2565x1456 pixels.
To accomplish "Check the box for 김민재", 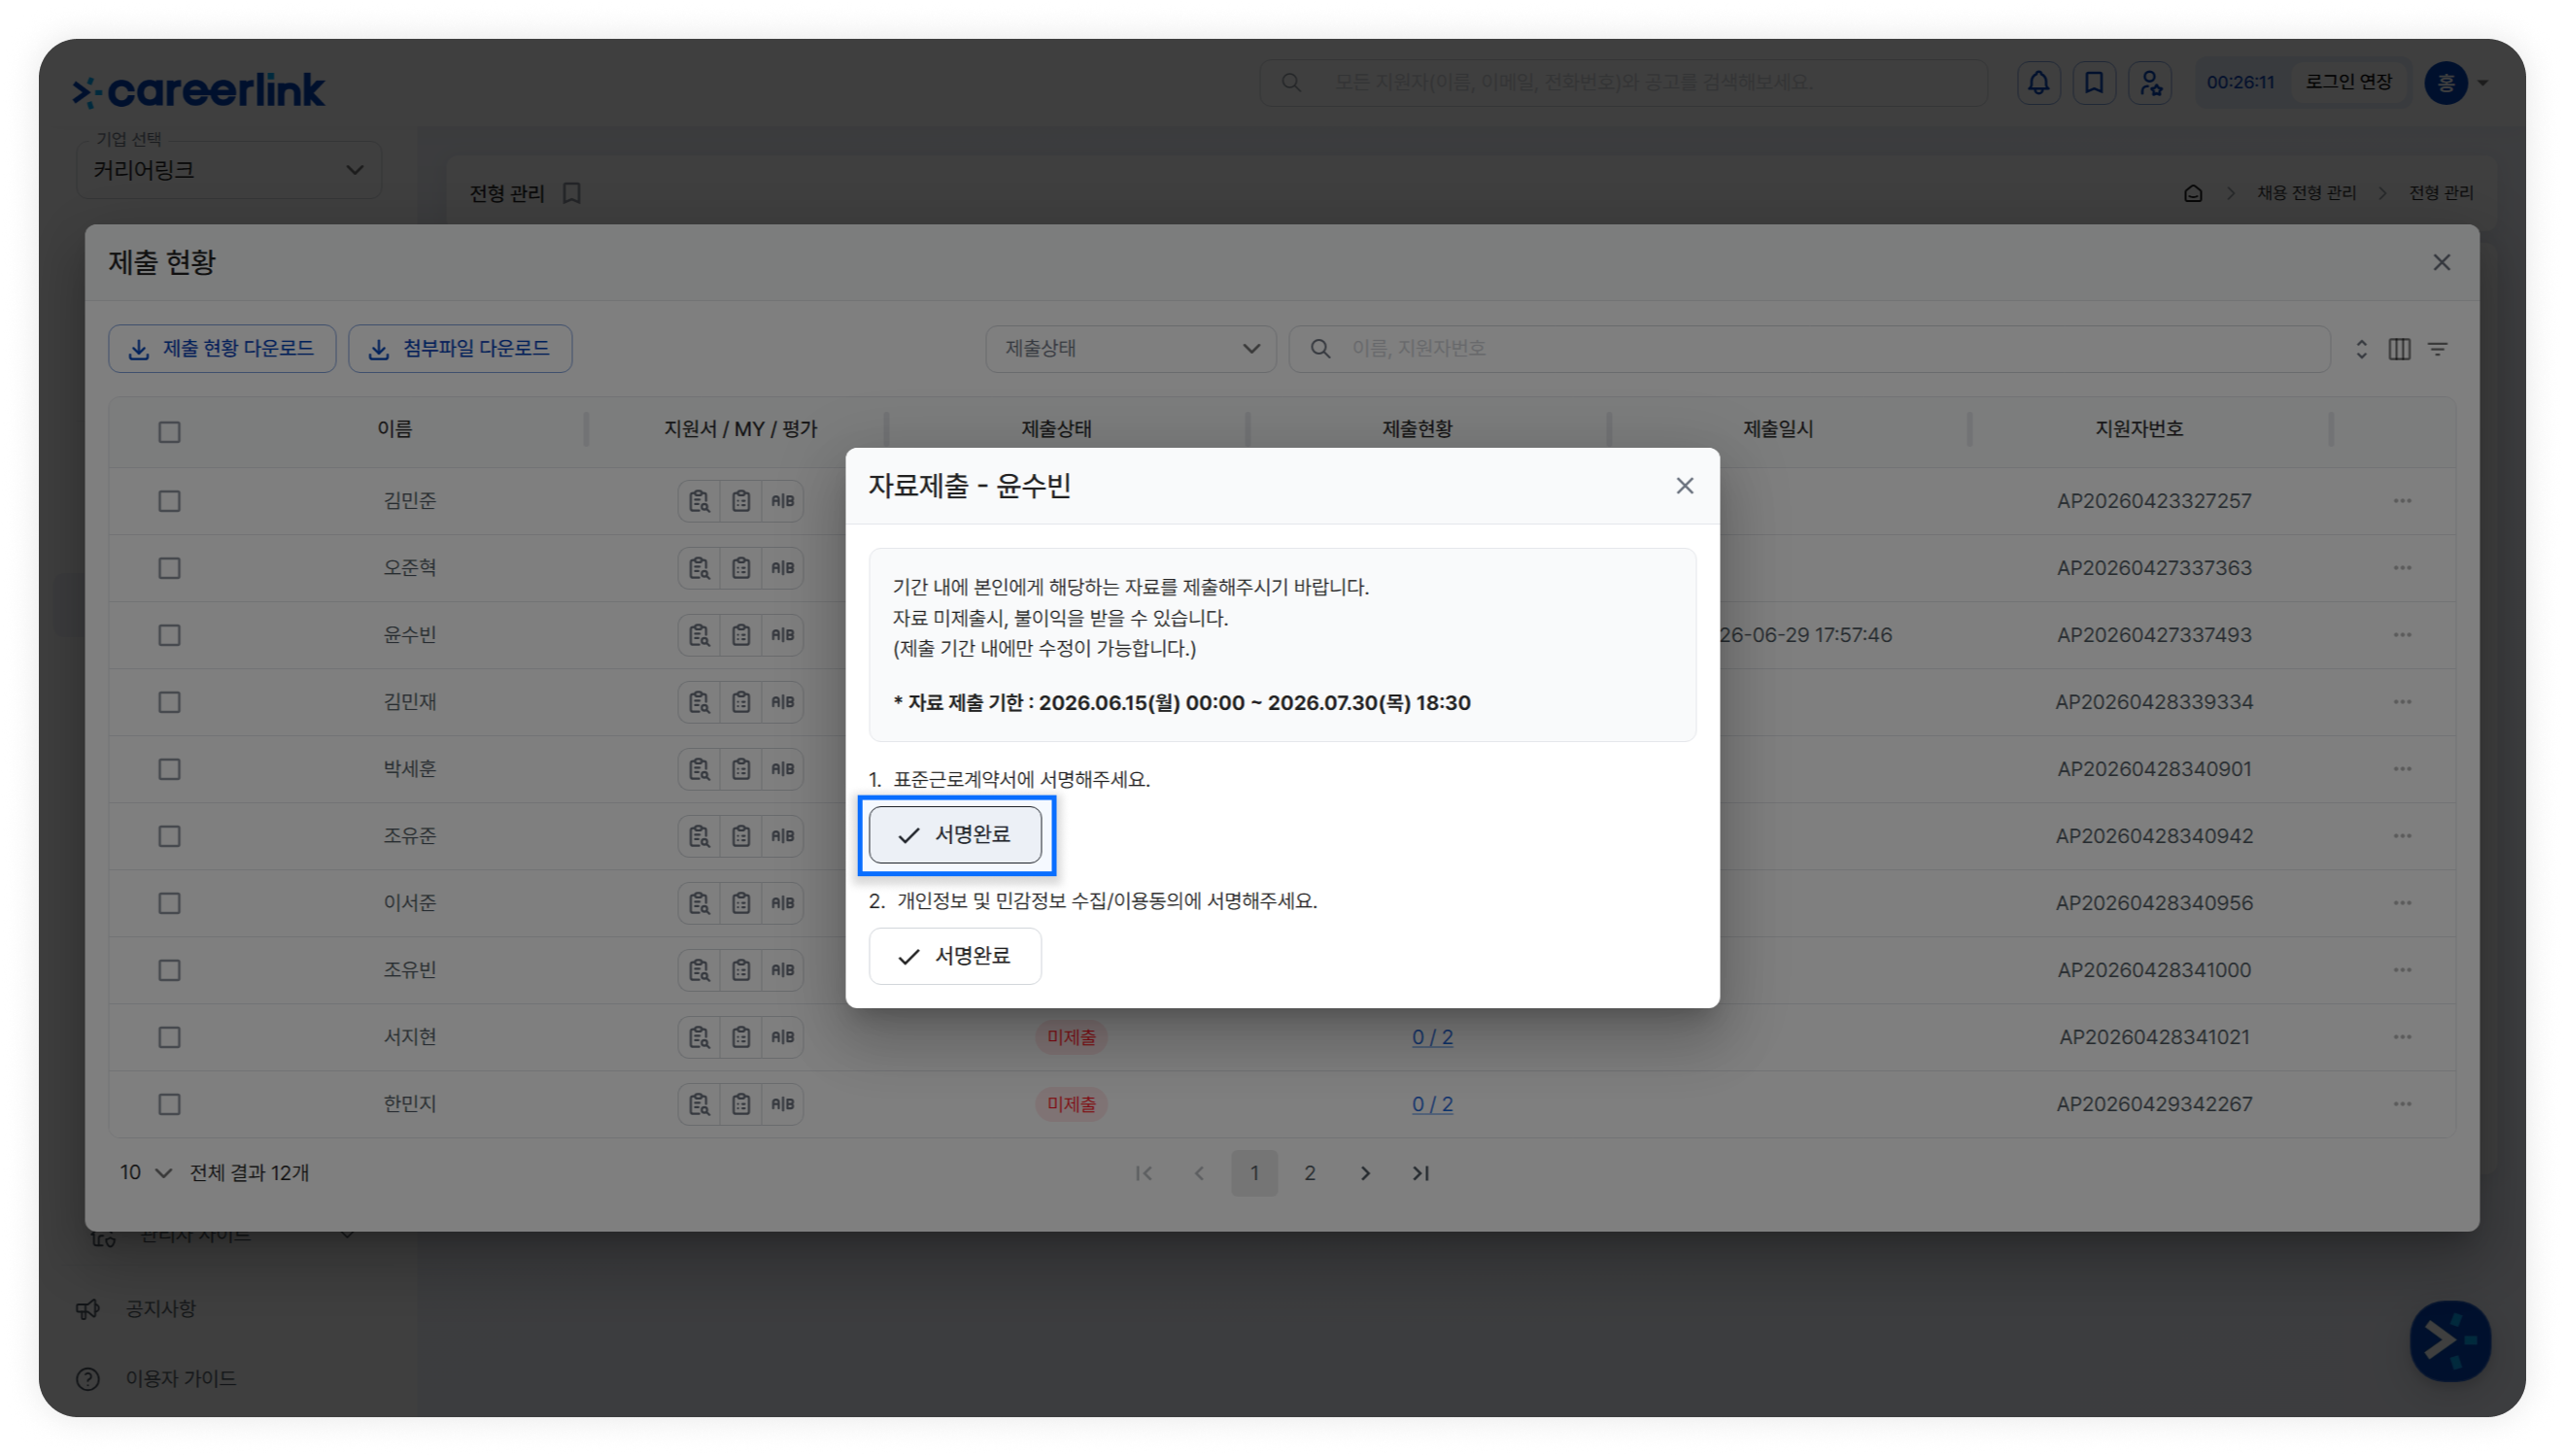I will 169,702.
